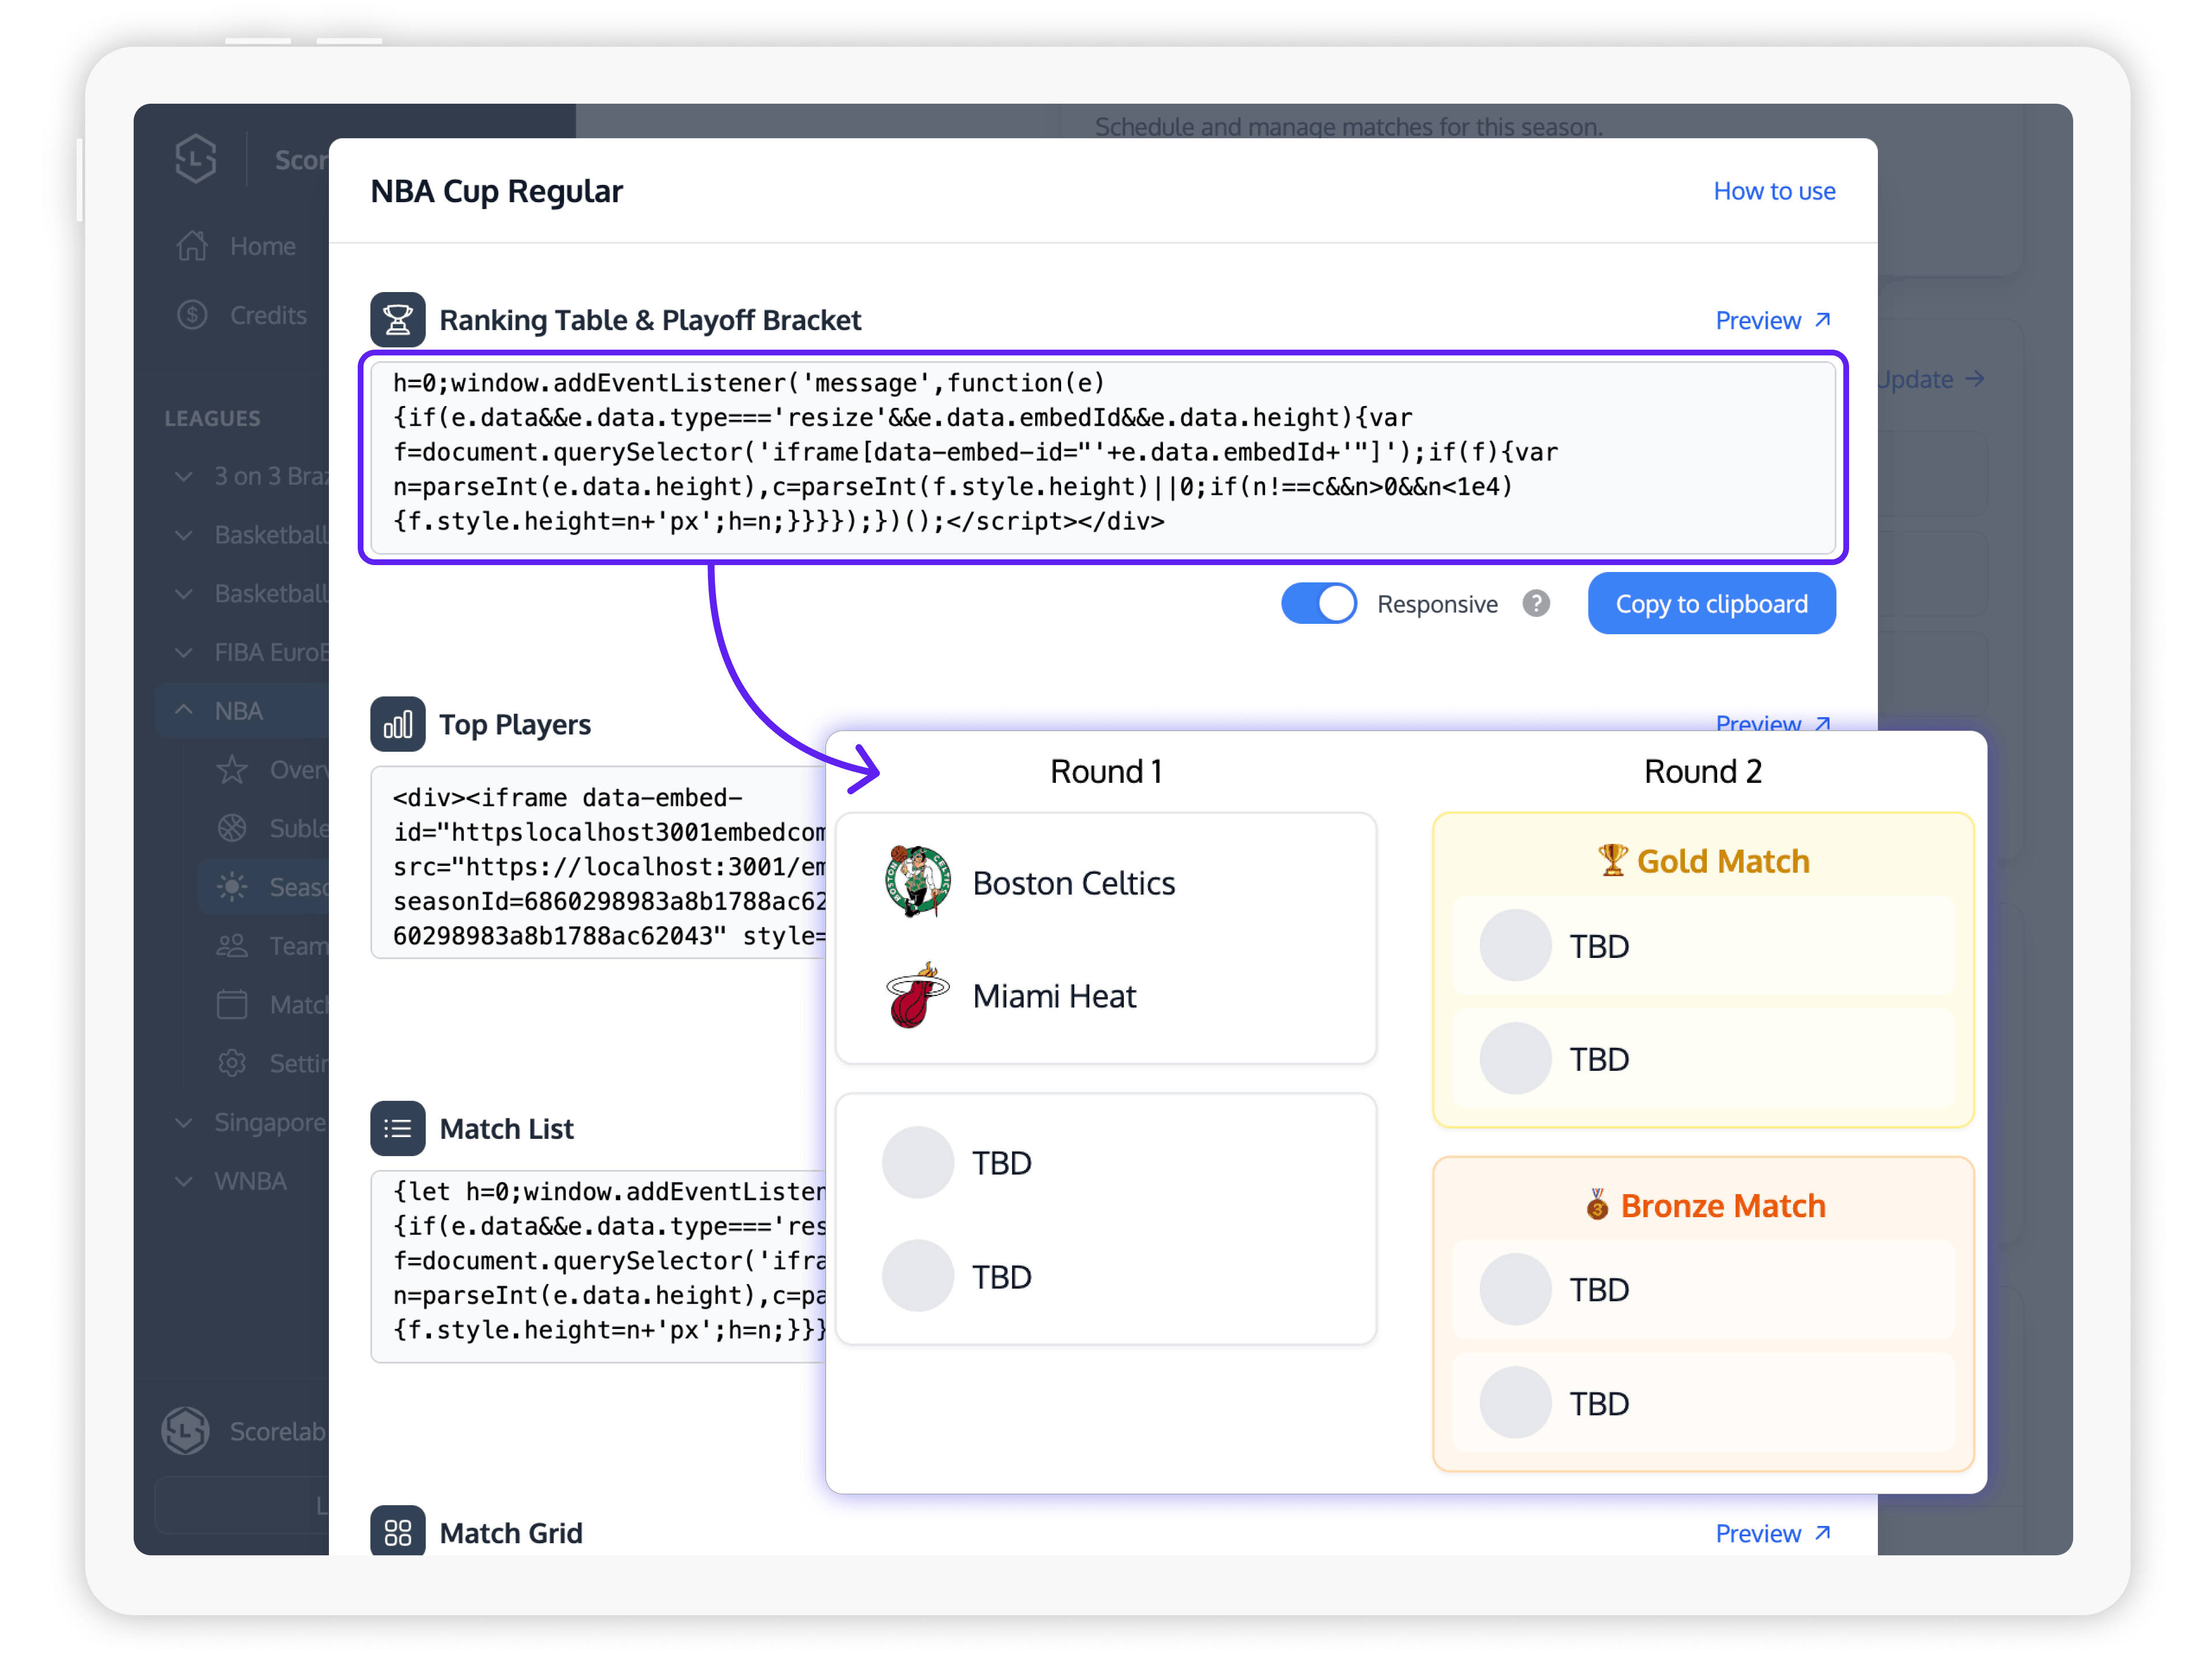Click inside the Top Players embed code box
Viewport: 2212px width, 1659px height.
tap(599, 863)
